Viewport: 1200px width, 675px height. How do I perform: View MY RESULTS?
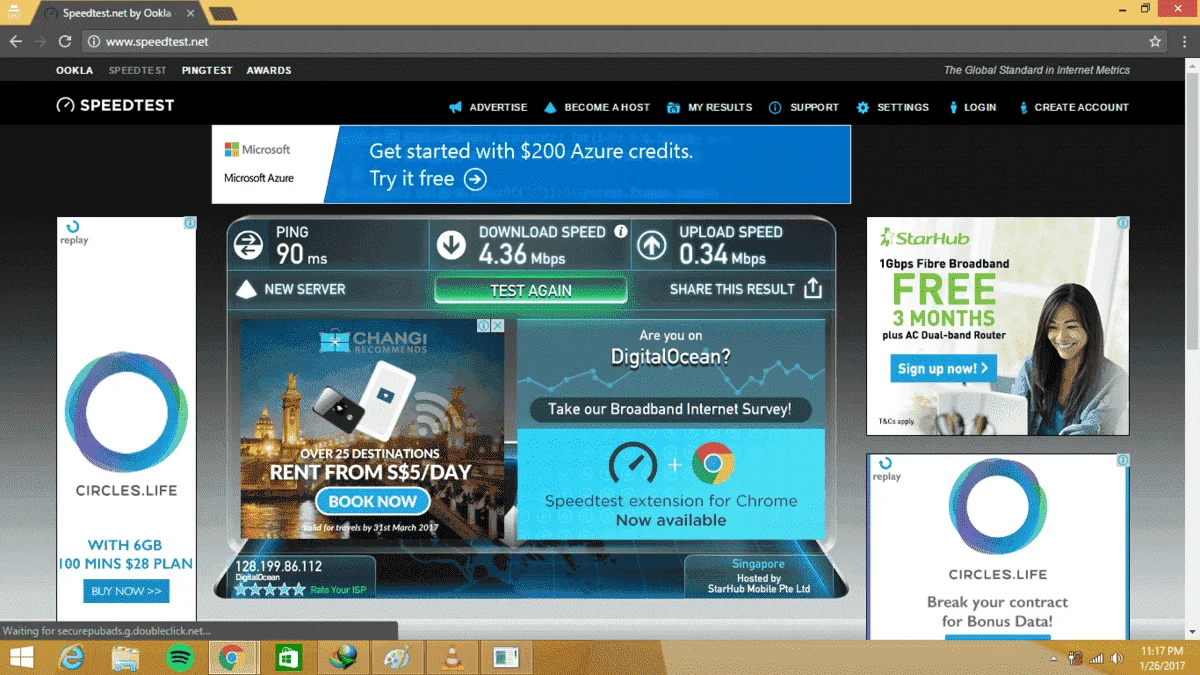[709, 107]
